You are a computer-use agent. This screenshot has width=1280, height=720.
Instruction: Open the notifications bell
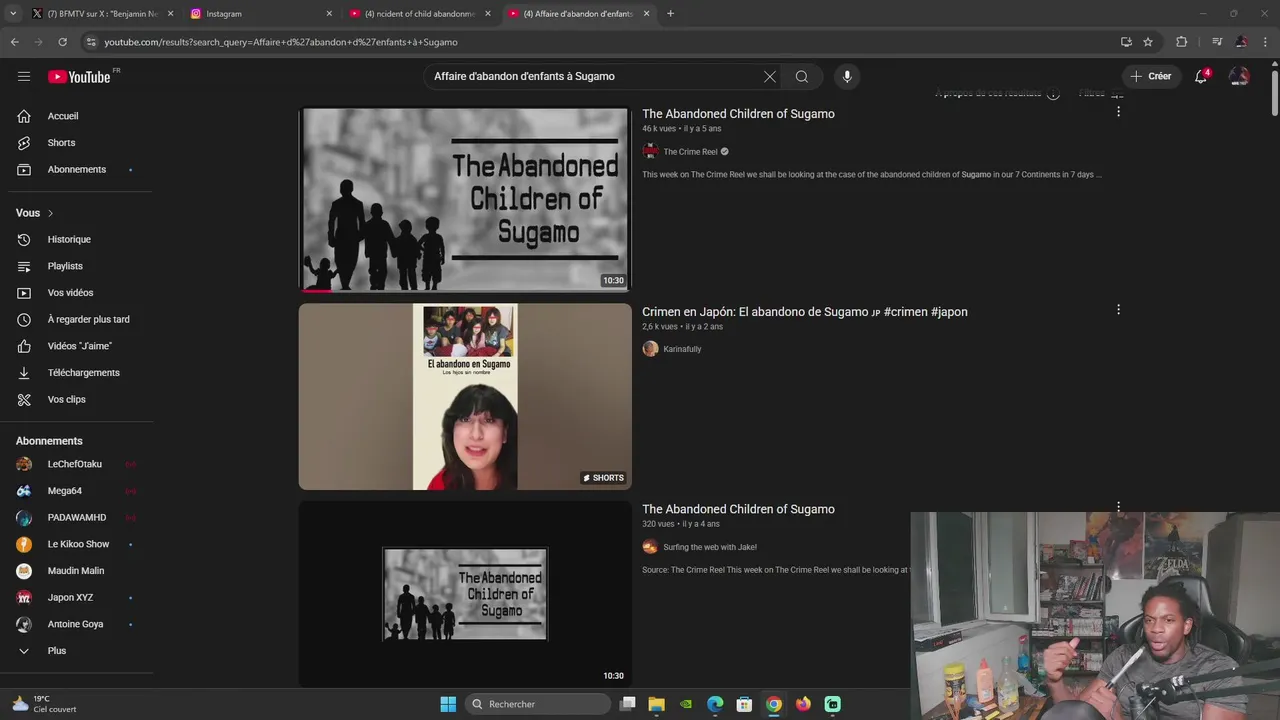(x=1202, y=76)
